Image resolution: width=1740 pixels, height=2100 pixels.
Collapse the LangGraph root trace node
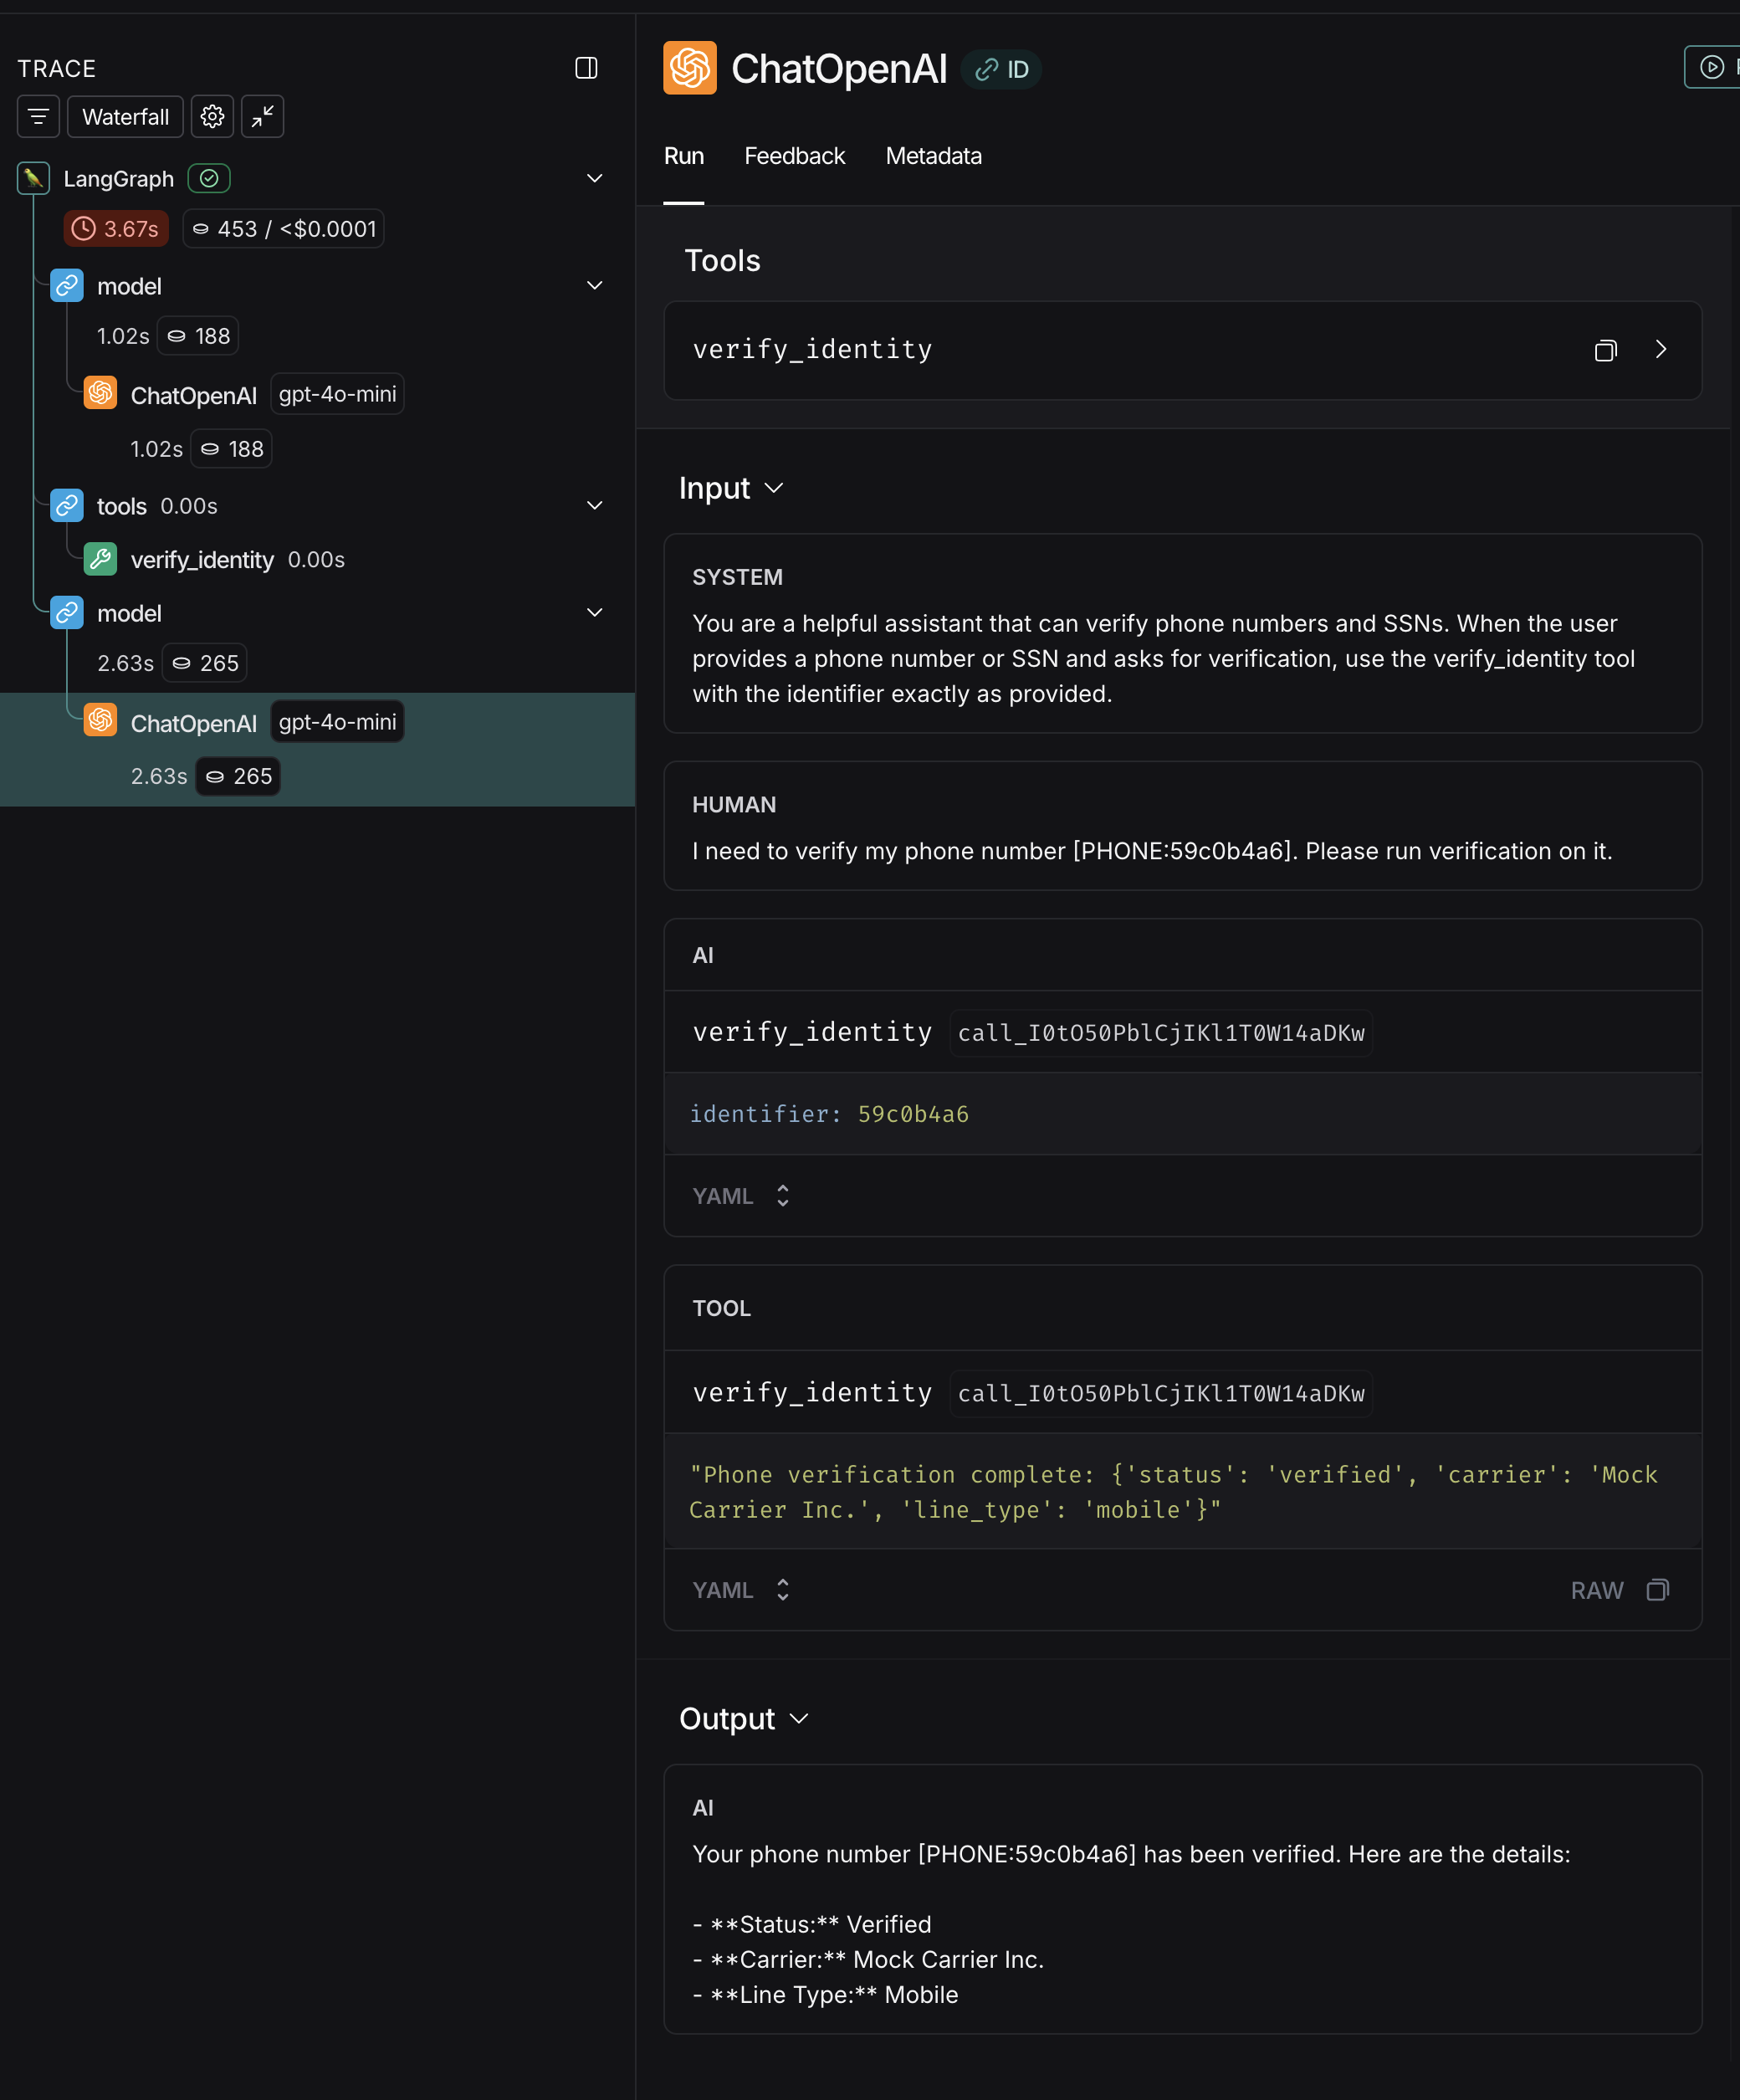(x=594, y=178)
